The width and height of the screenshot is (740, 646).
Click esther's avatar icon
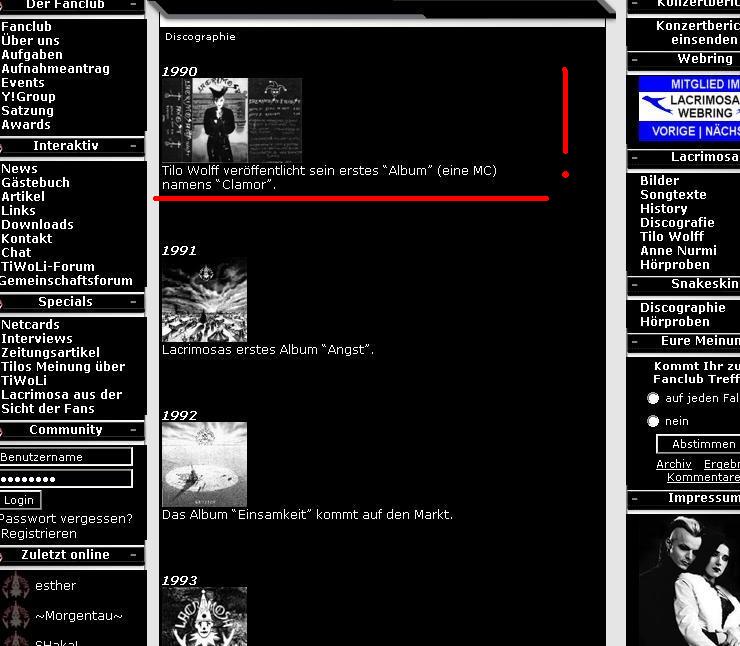15,585
